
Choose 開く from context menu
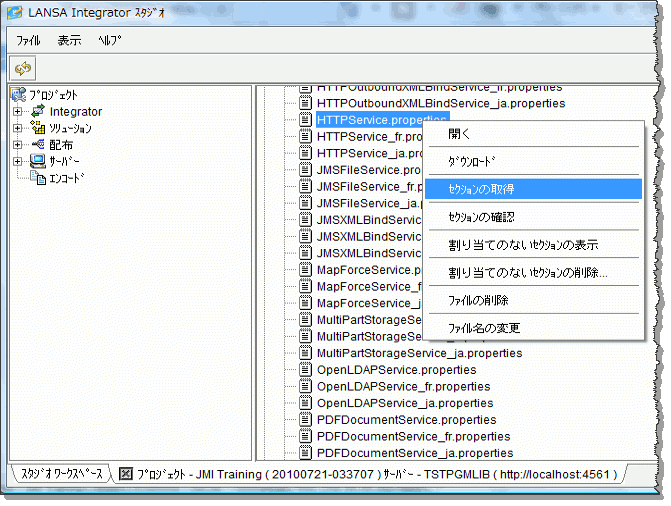534,134
